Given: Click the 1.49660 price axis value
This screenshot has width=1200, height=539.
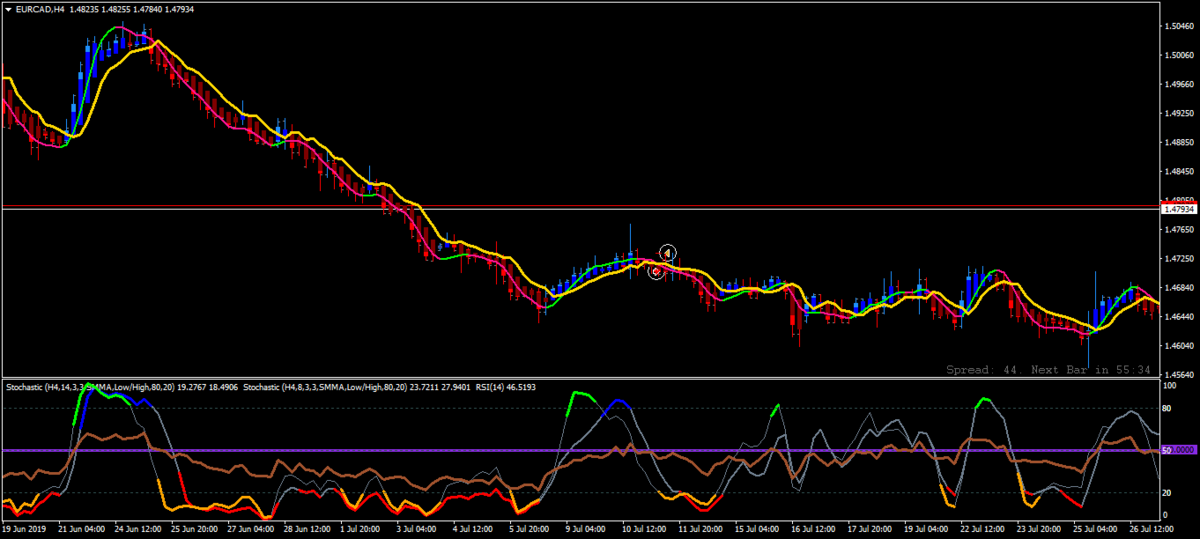Looking at the screenshot, I should (x=1181, y=85).
